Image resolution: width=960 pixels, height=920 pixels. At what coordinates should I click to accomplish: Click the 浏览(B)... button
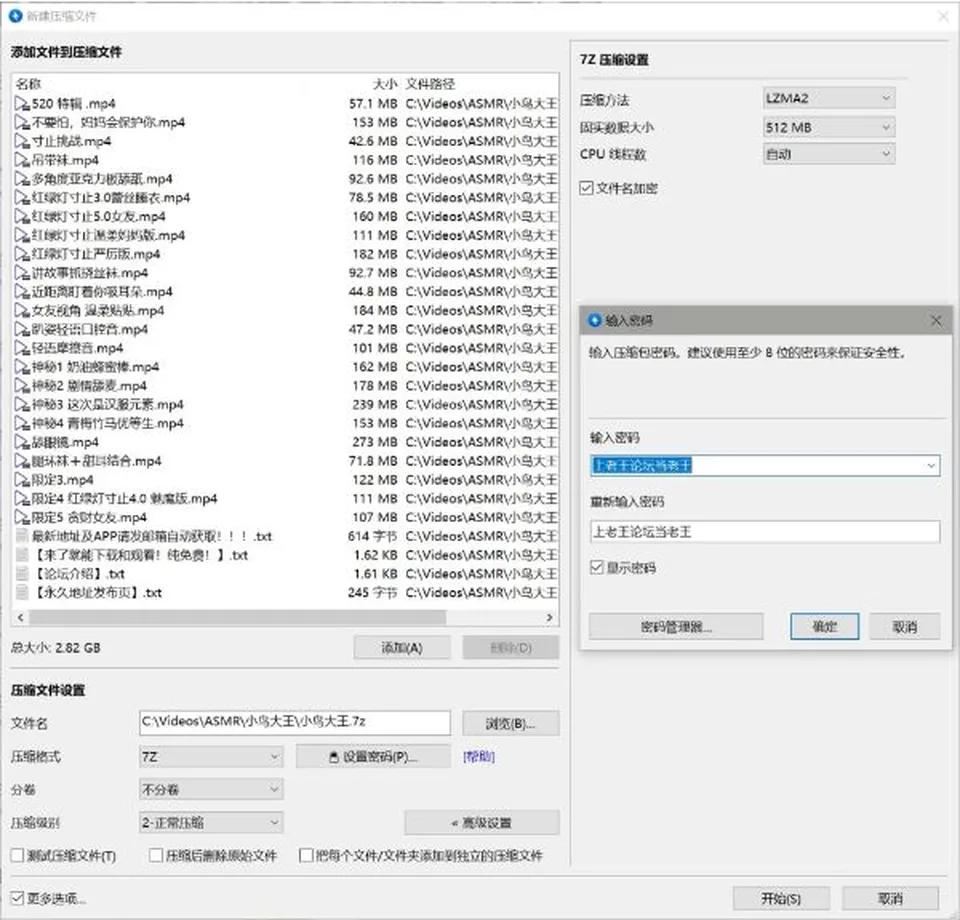pos(510,724)
